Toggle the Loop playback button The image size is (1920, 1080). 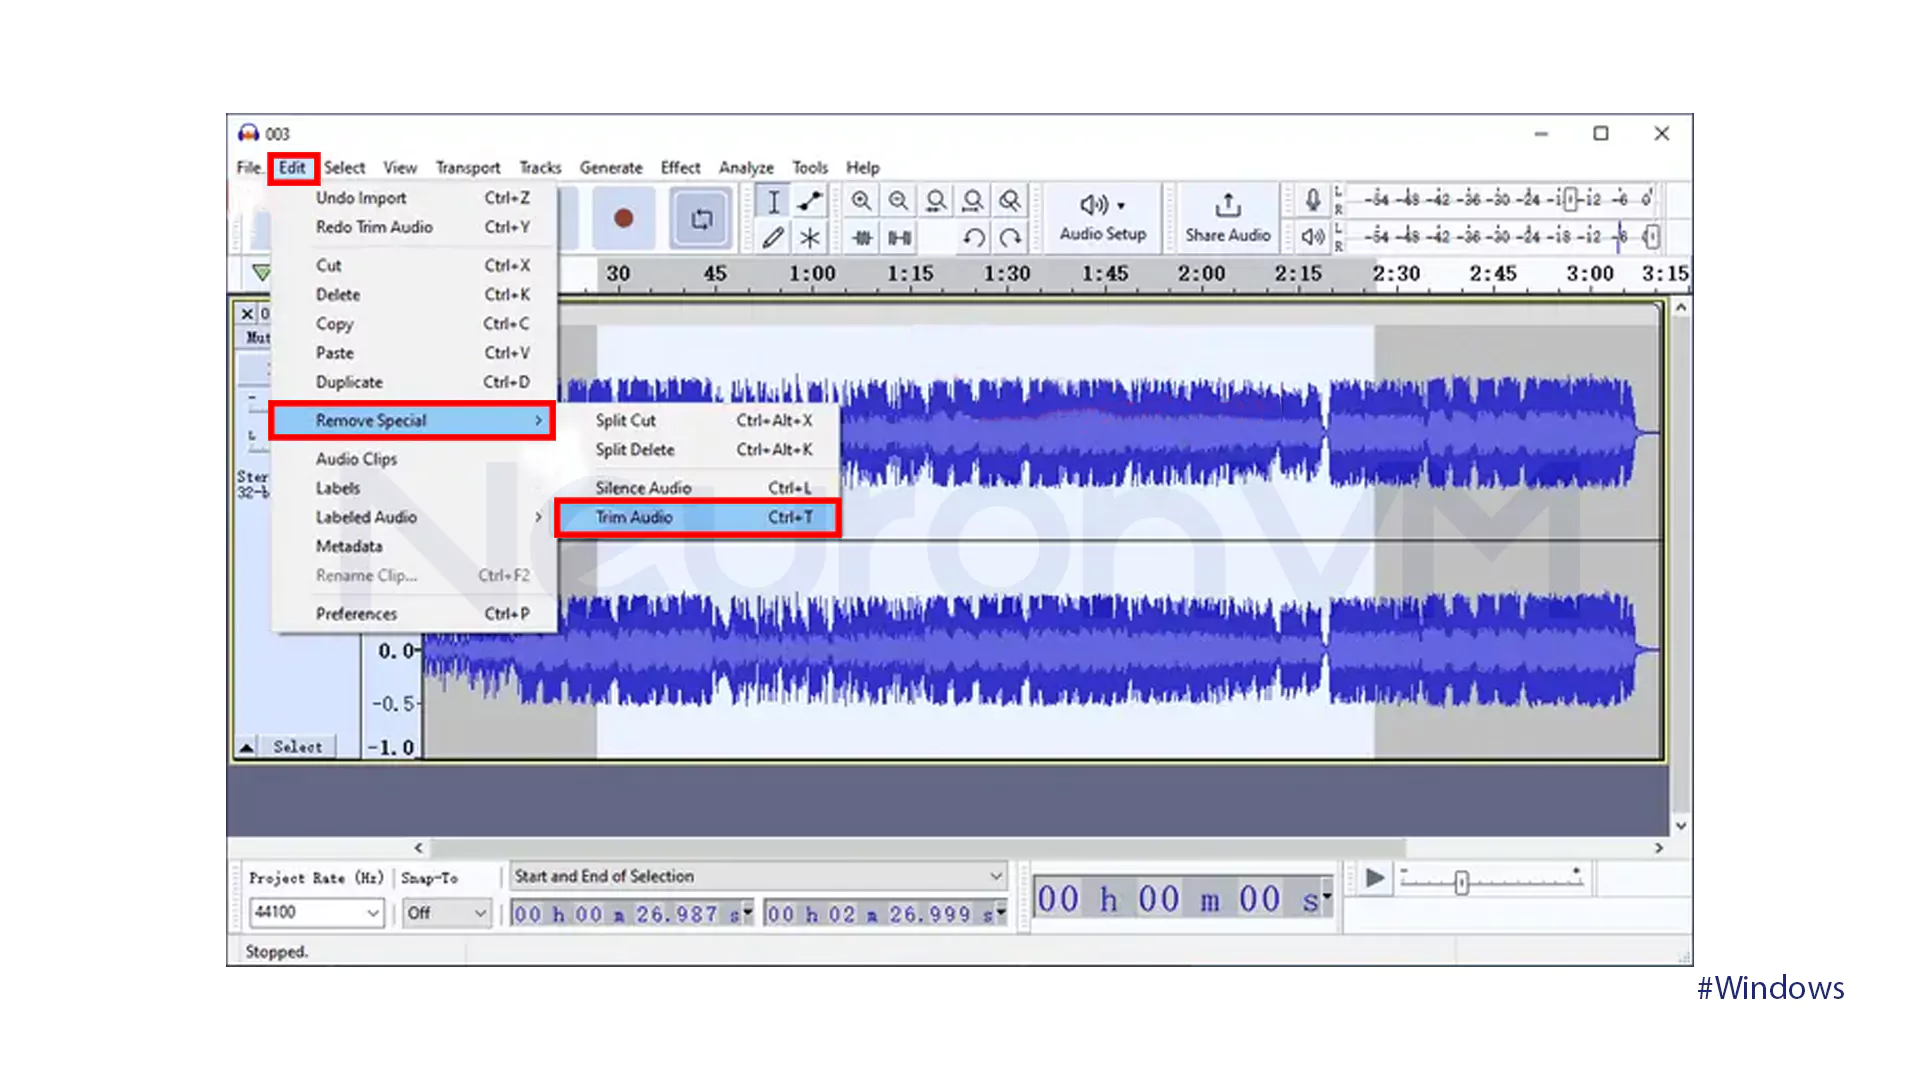(x=701, y=219)
